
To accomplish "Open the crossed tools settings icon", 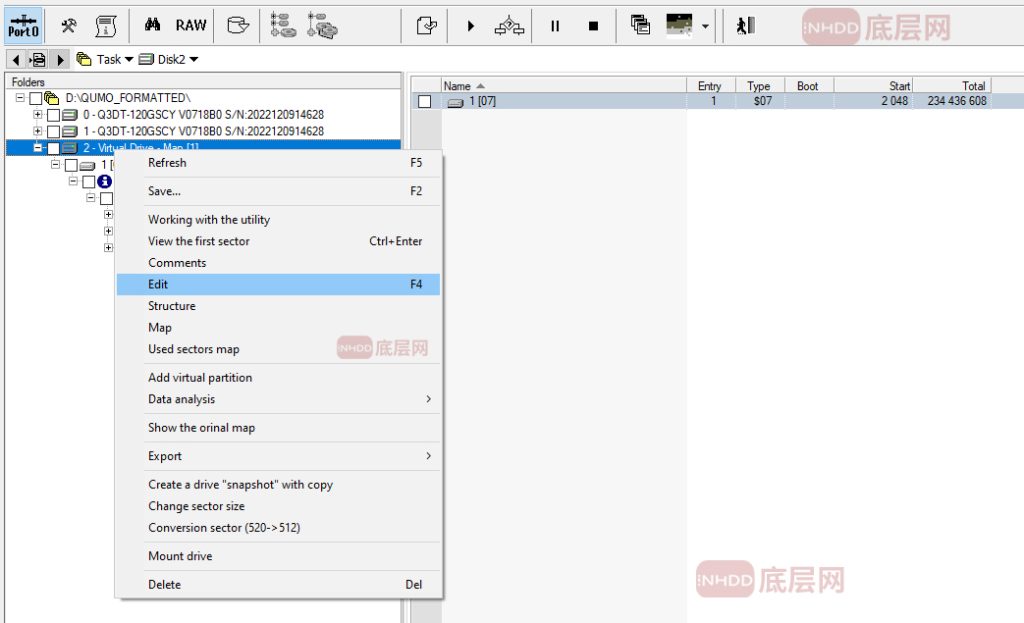I will coord(69,26).
